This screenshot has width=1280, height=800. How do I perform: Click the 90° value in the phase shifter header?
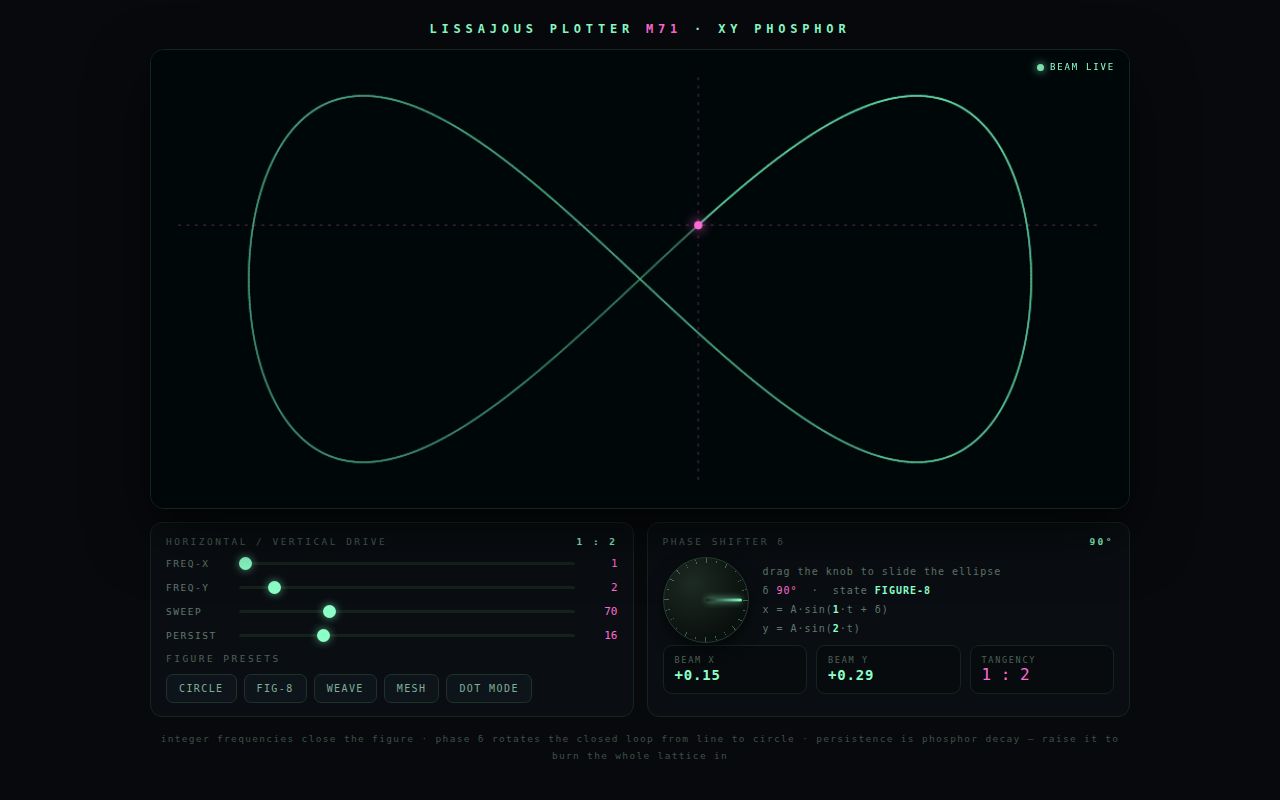click(1101, 542)
